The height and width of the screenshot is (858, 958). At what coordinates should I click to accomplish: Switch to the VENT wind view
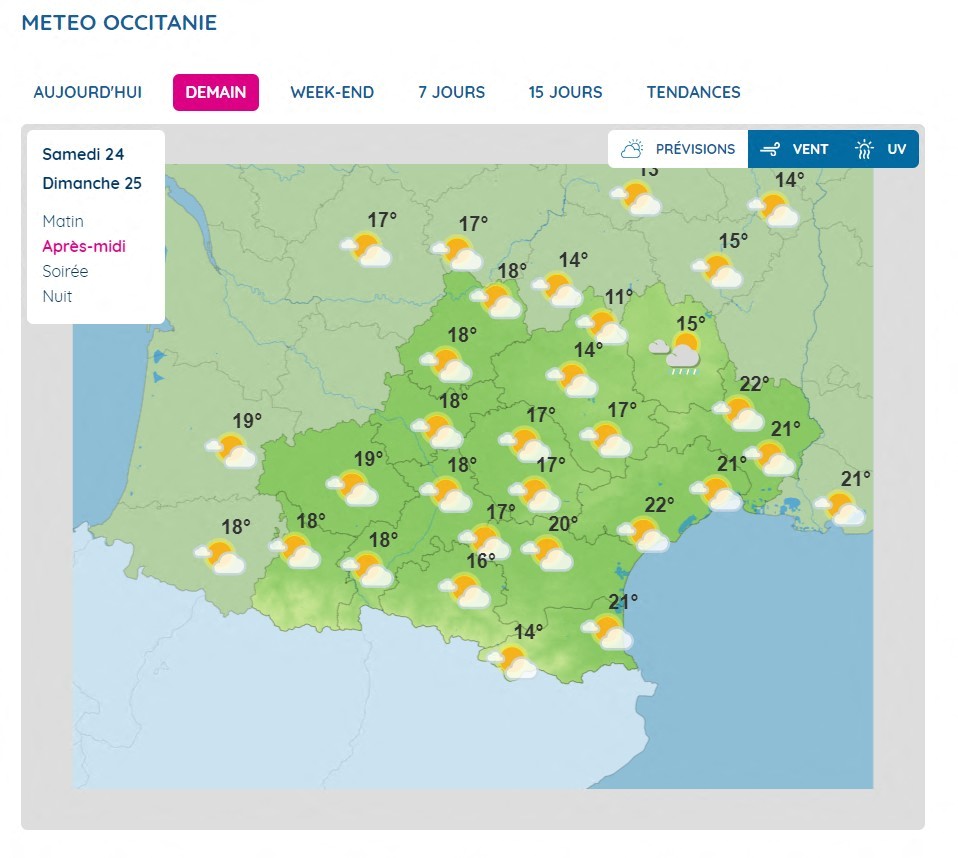(795, 149)
